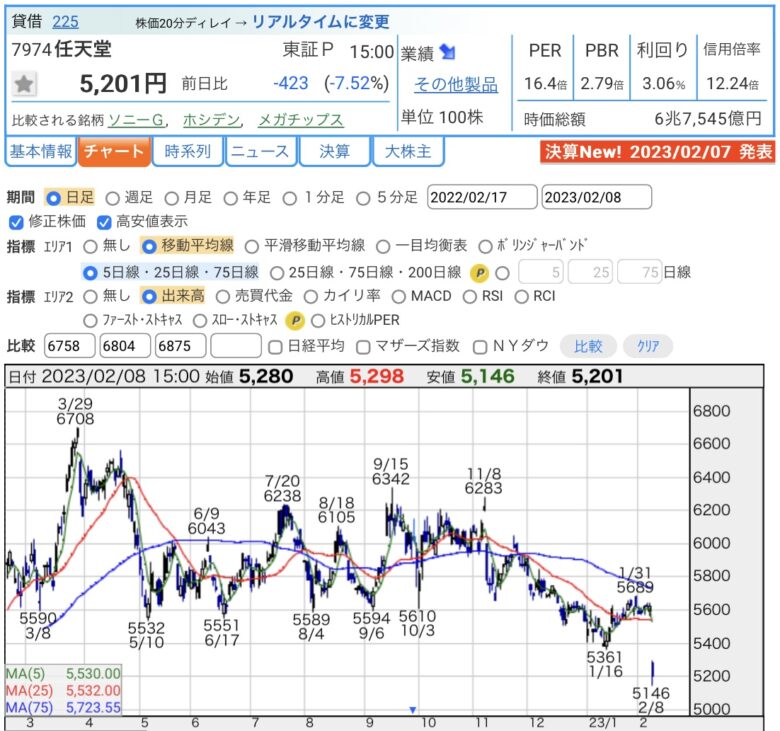Select スロー・ストキャス radio button
Image resolution: width=780 pixels, height=731 pixels.
[x=199, y=320]
